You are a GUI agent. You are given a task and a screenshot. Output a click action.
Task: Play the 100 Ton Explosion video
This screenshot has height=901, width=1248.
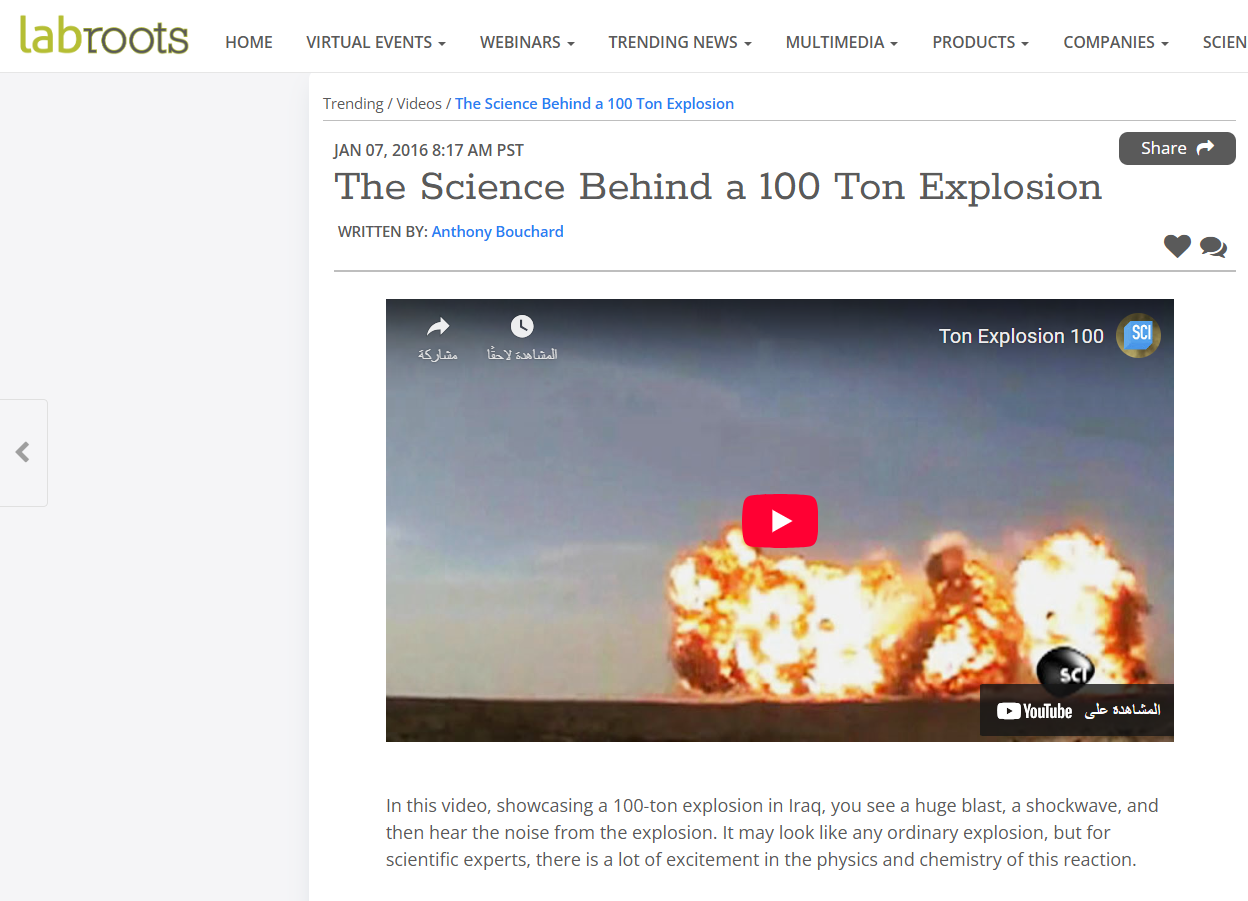coord(779,521)
